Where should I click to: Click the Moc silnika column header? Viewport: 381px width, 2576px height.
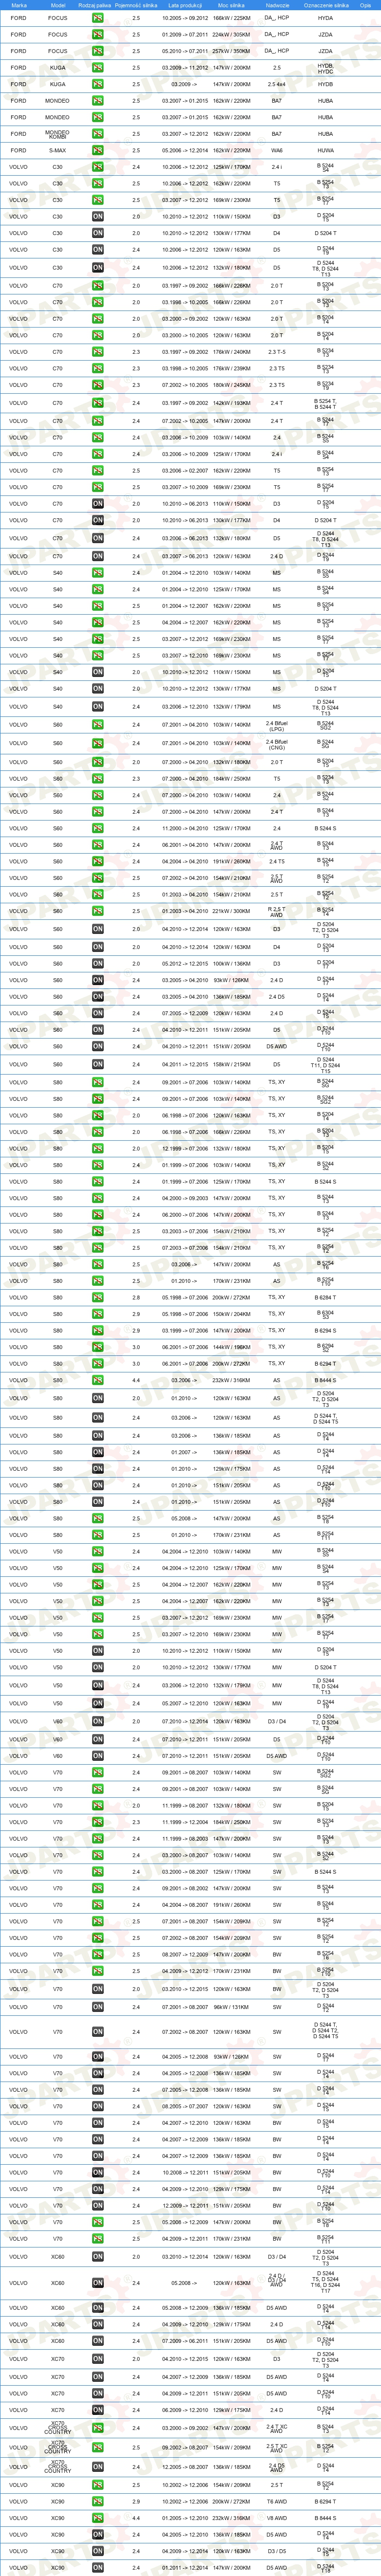(232, 5)
